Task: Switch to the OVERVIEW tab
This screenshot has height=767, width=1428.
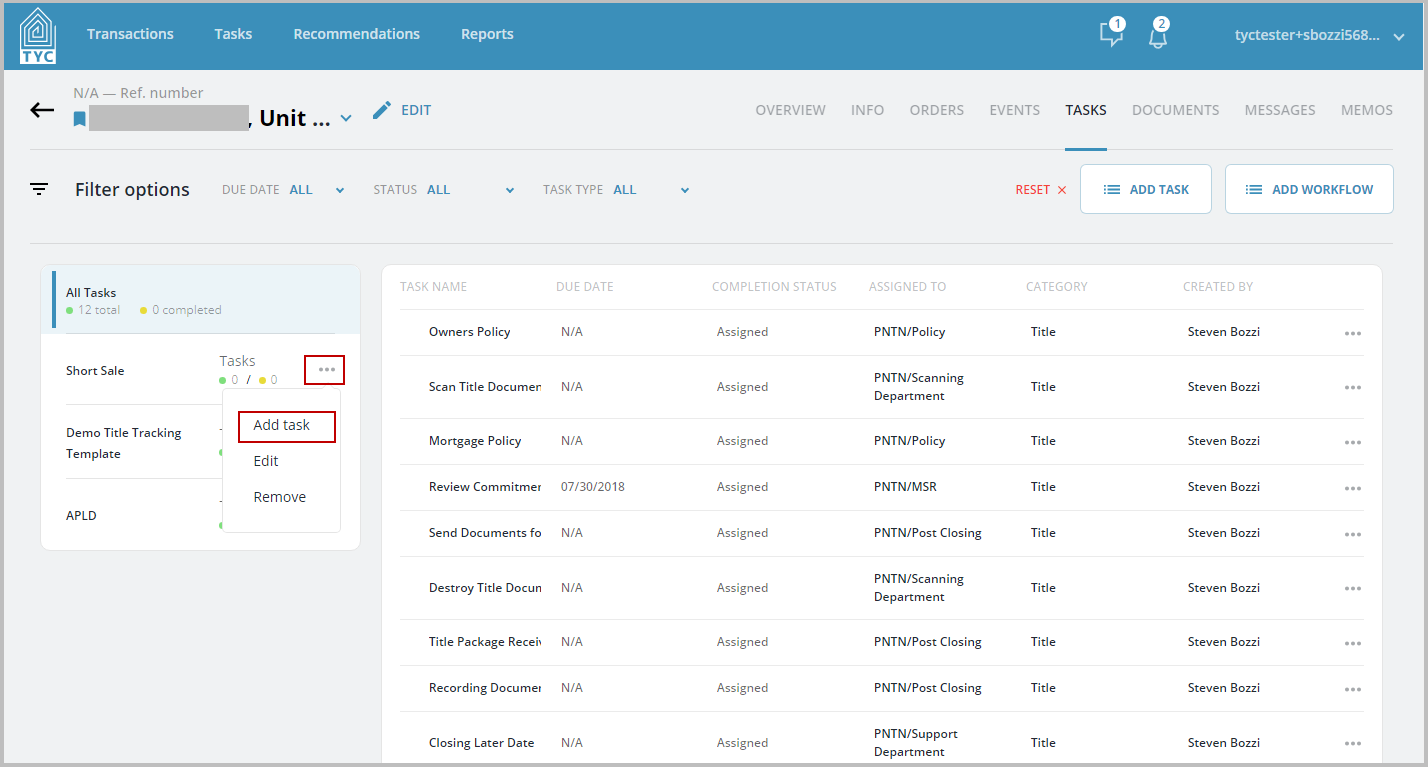Action: (x=790, y=110)
